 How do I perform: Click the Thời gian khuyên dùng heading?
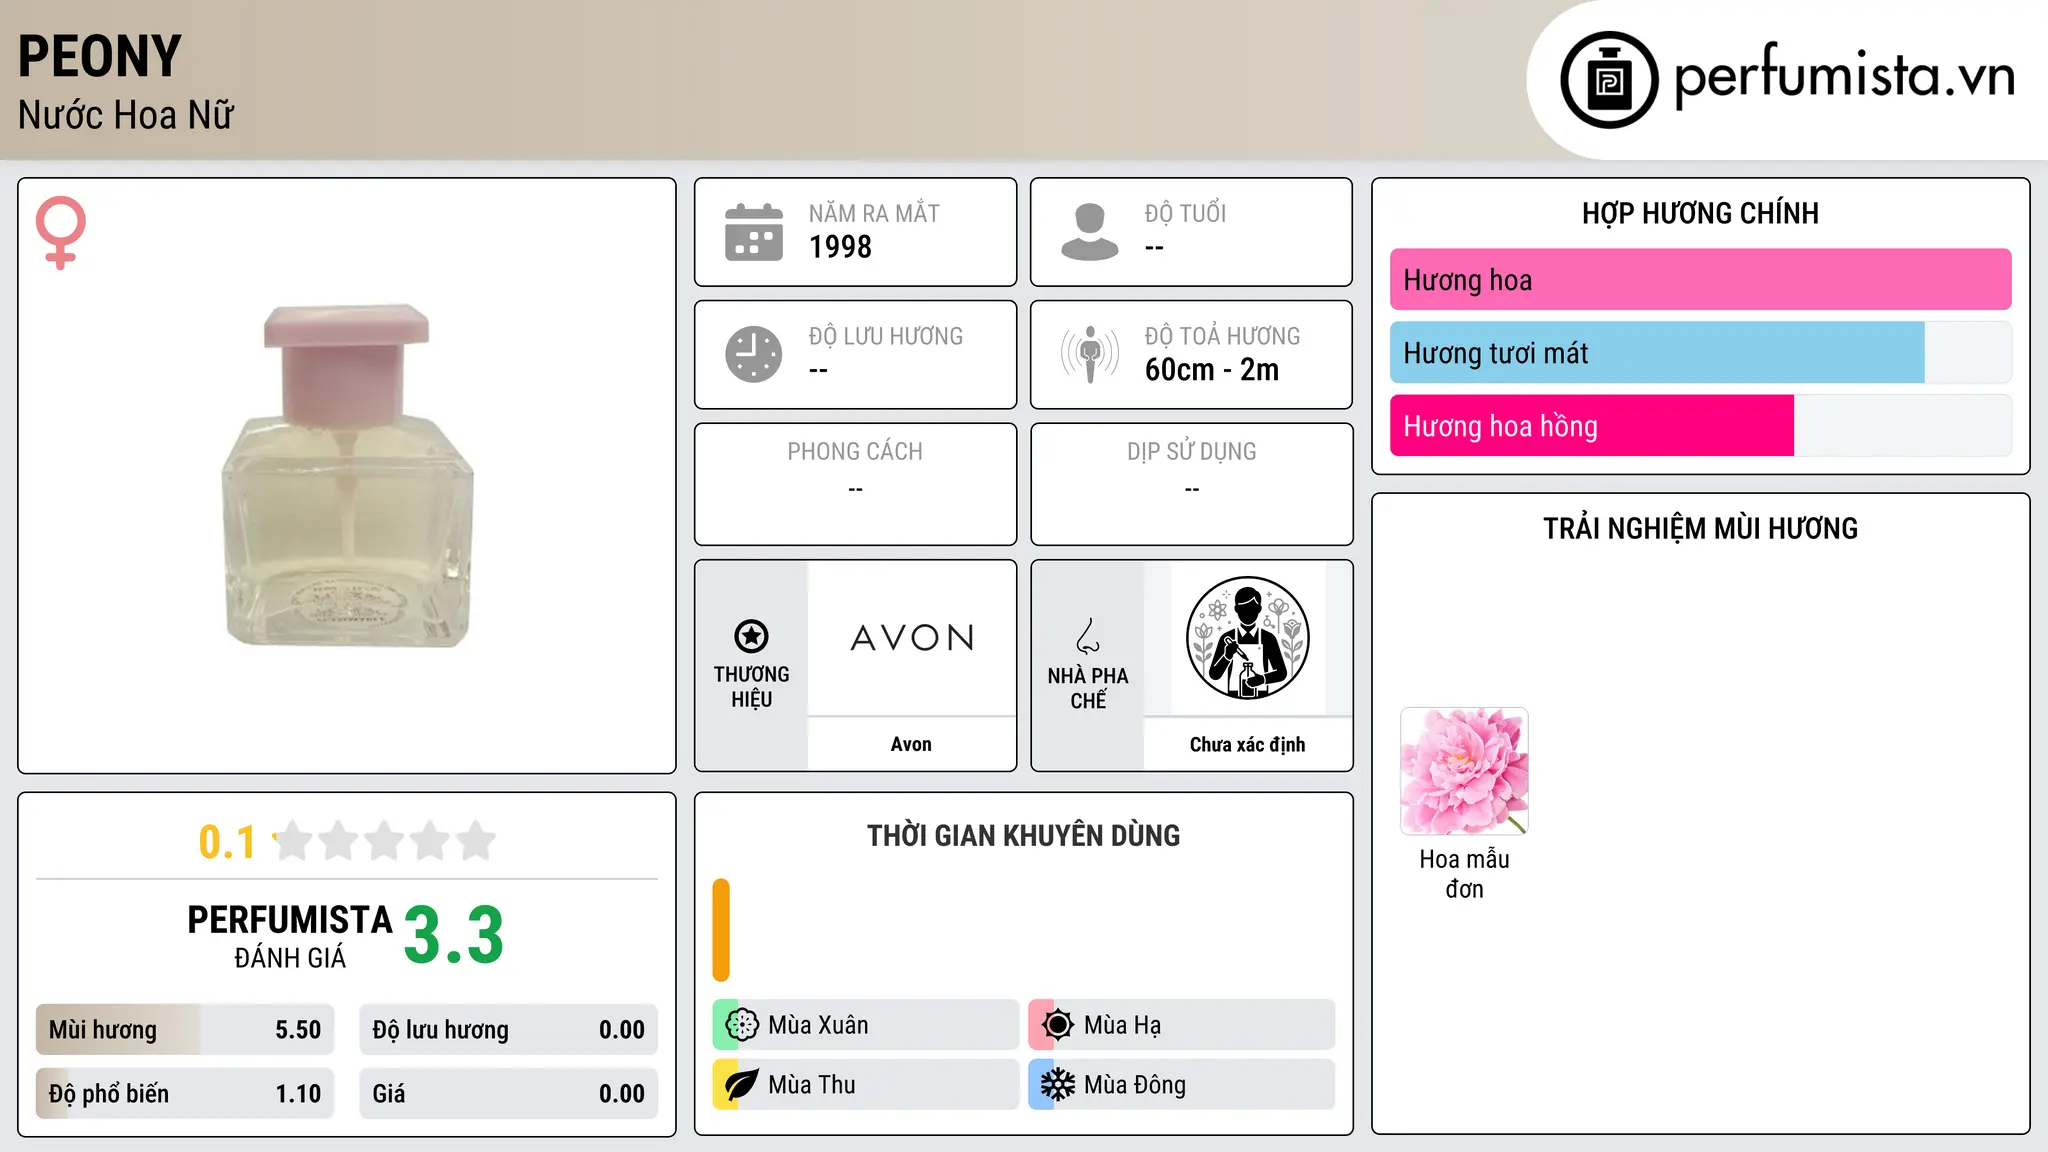coord(1023,836)
